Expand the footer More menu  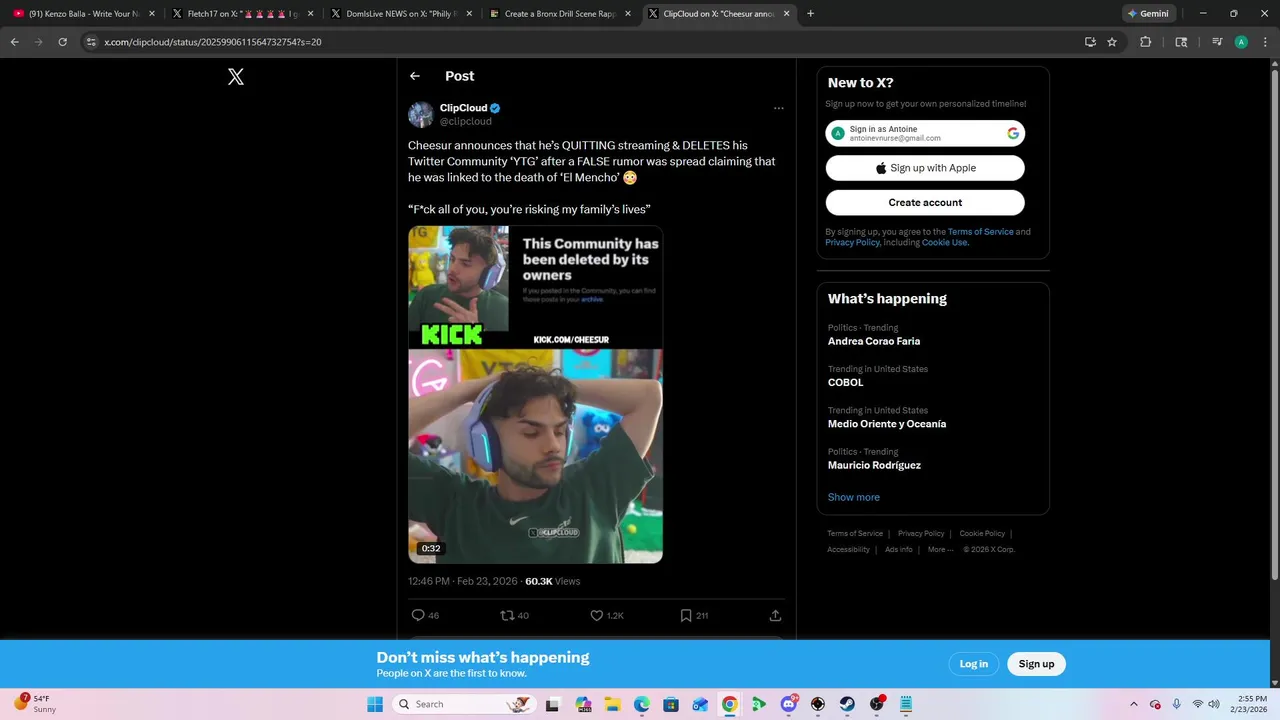click(x=940, y=549)
